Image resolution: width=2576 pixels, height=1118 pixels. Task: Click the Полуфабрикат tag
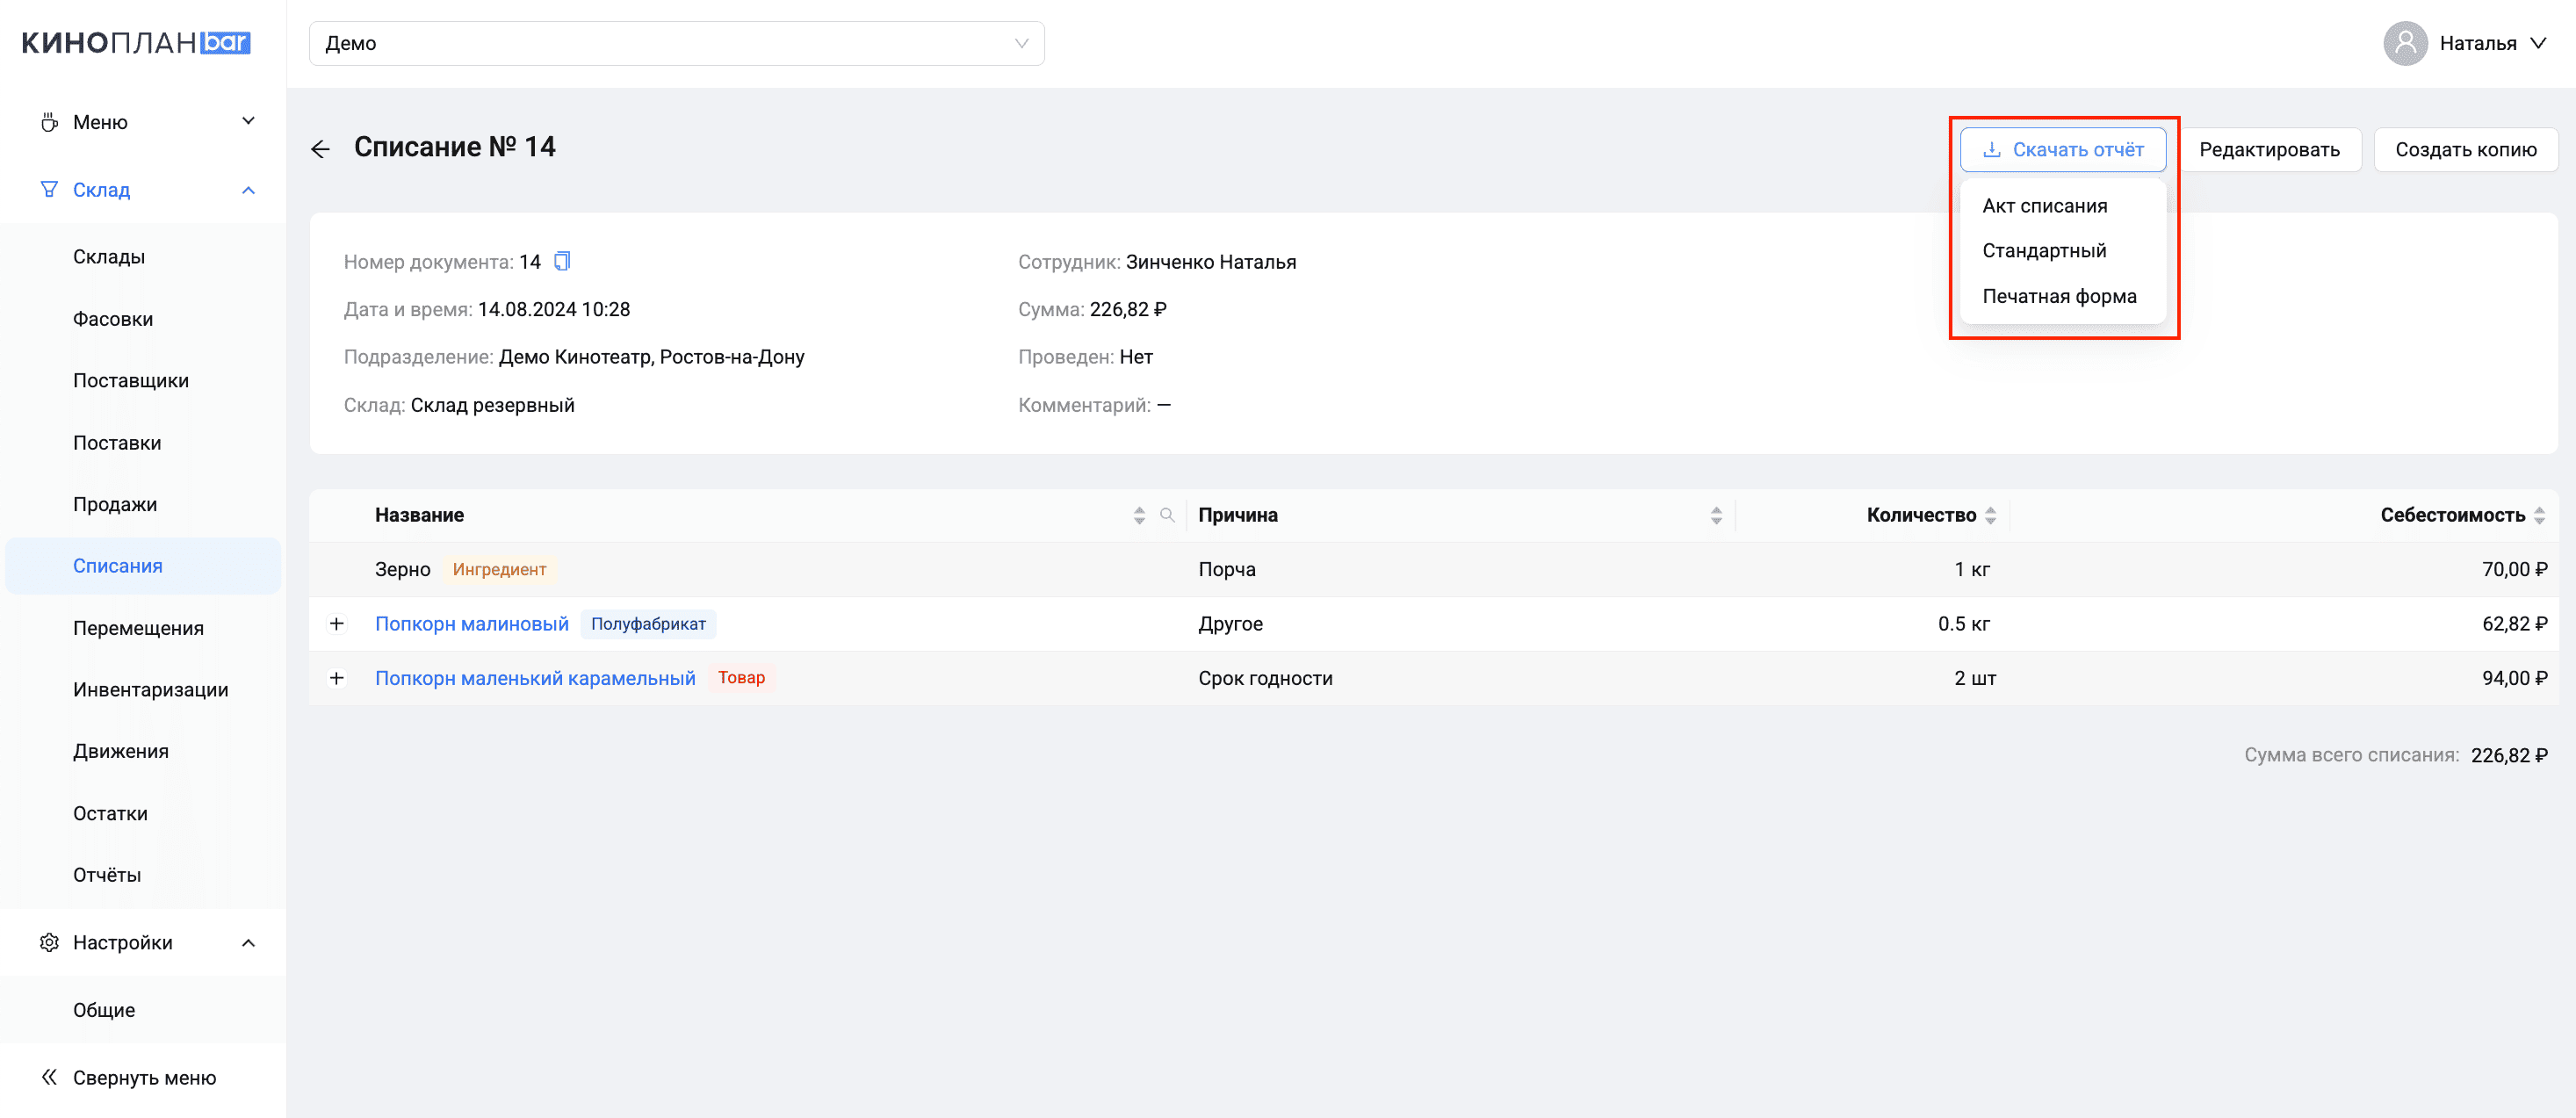pyautogui.click(x=648, y=623)
